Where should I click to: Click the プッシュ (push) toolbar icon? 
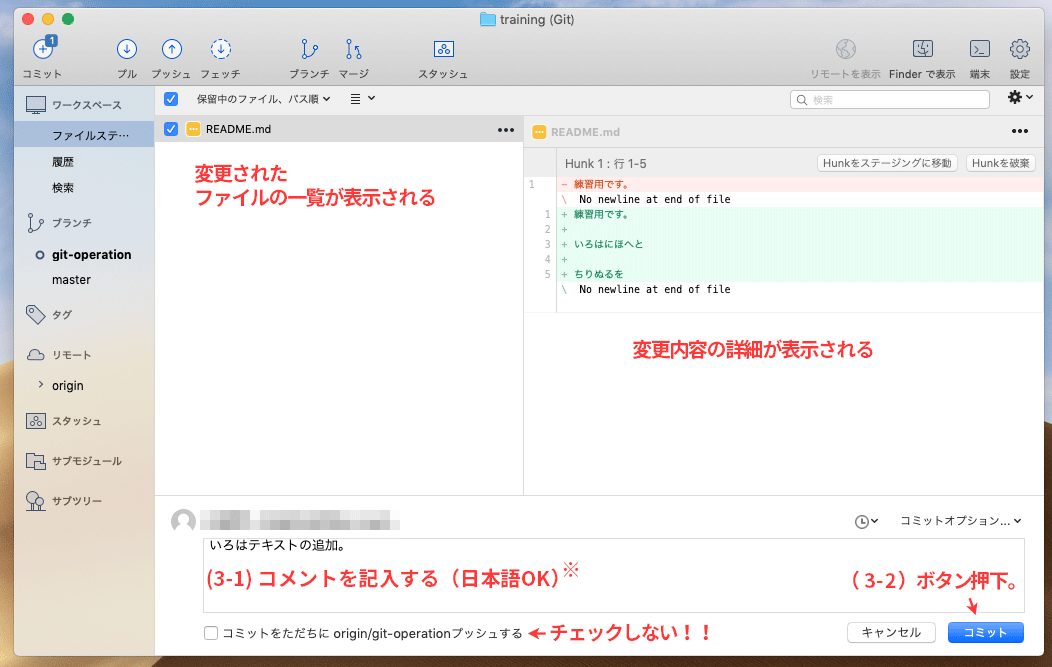point(172,49)
